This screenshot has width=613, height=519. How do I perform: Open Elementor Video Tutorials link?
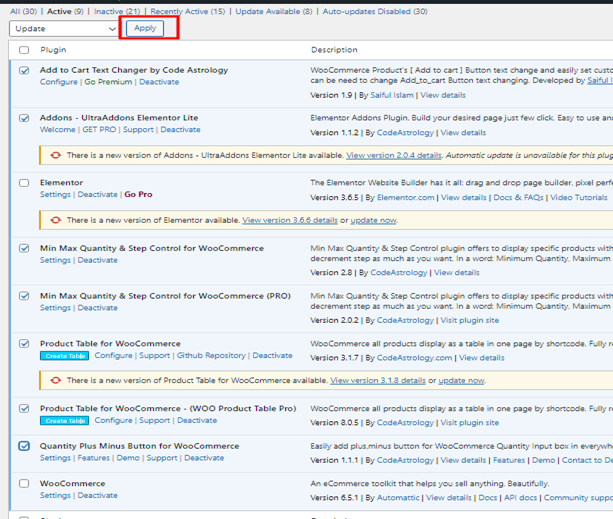tap(579, 198)
